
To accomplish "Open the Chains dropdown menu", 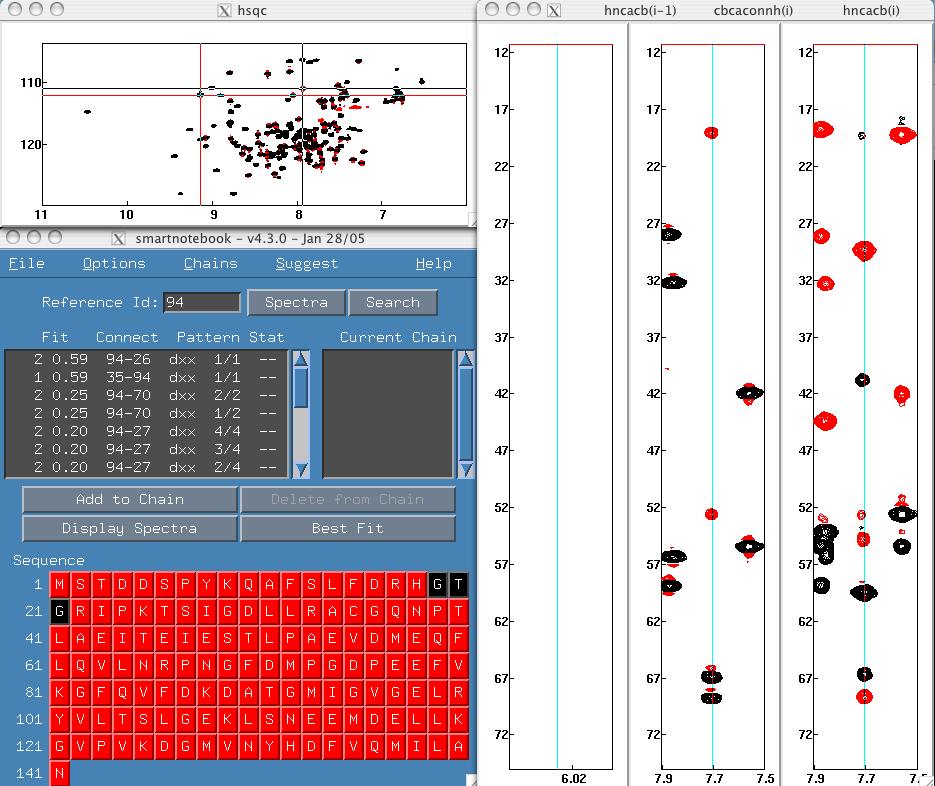I will tap(210, 263).
